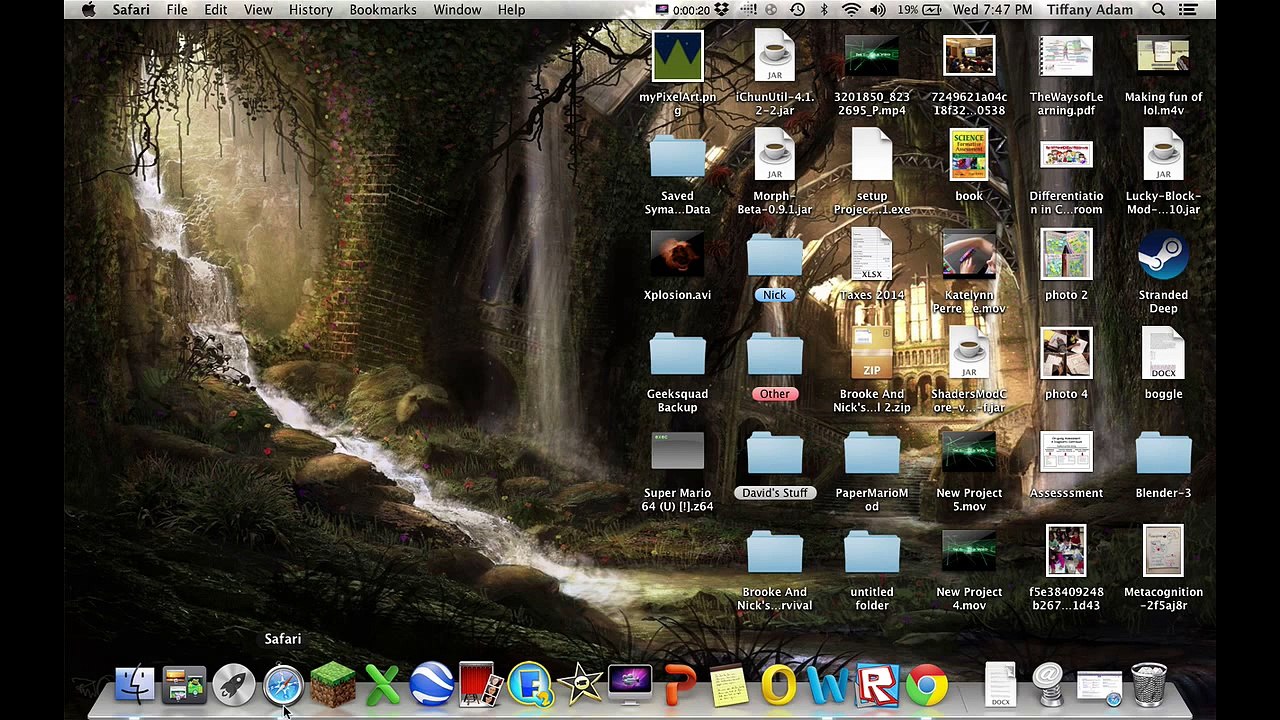Open Photo Booth in the dock
This screenshot has width=1280, height=720.
click(481, 685)
